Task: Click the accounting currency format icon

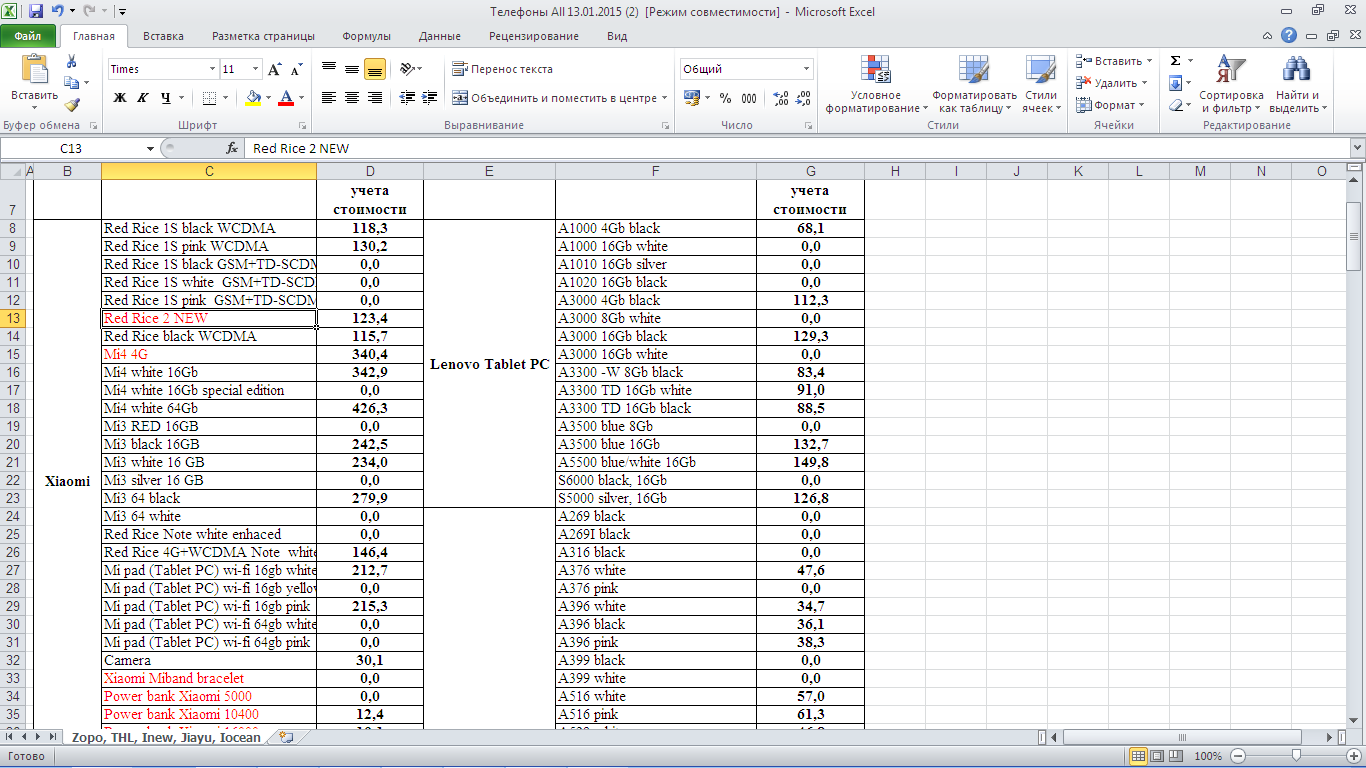Action: tap(692, 97)
